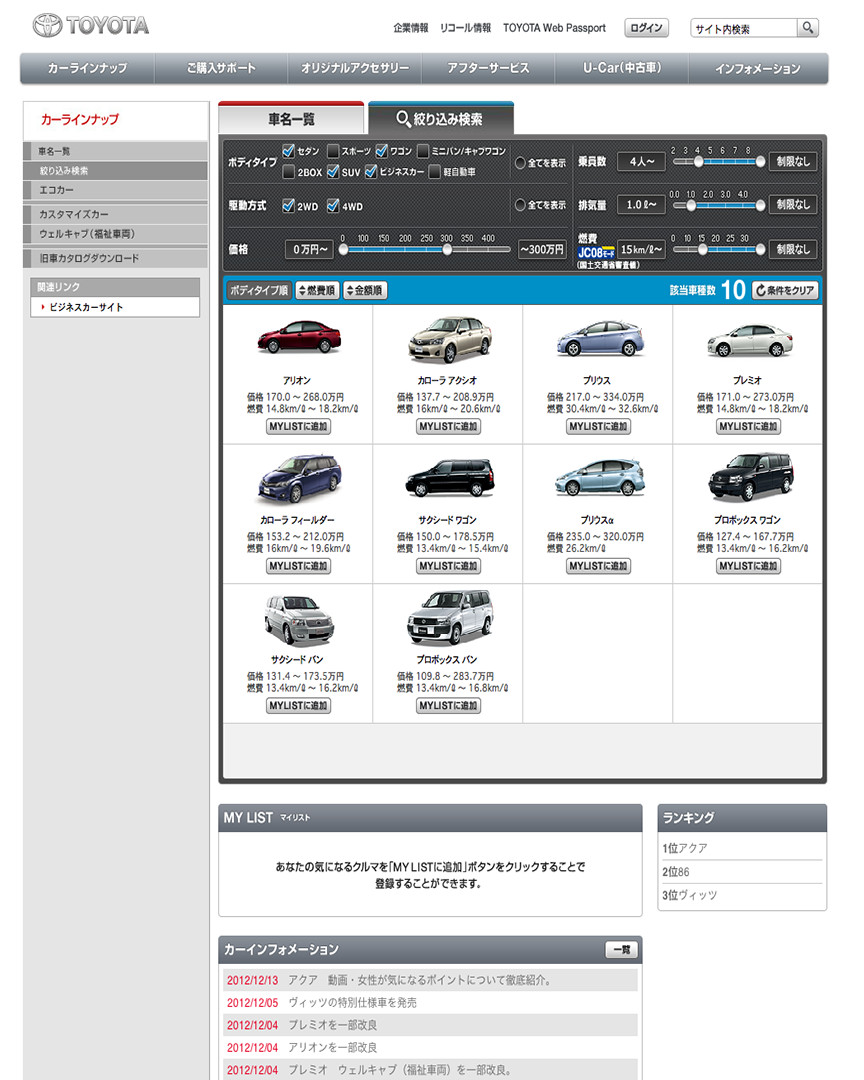This screenshot has height=1080, width=864.
Task: Uncheck the 2WD drive checkbox
Action: click(x=289, y=205)
